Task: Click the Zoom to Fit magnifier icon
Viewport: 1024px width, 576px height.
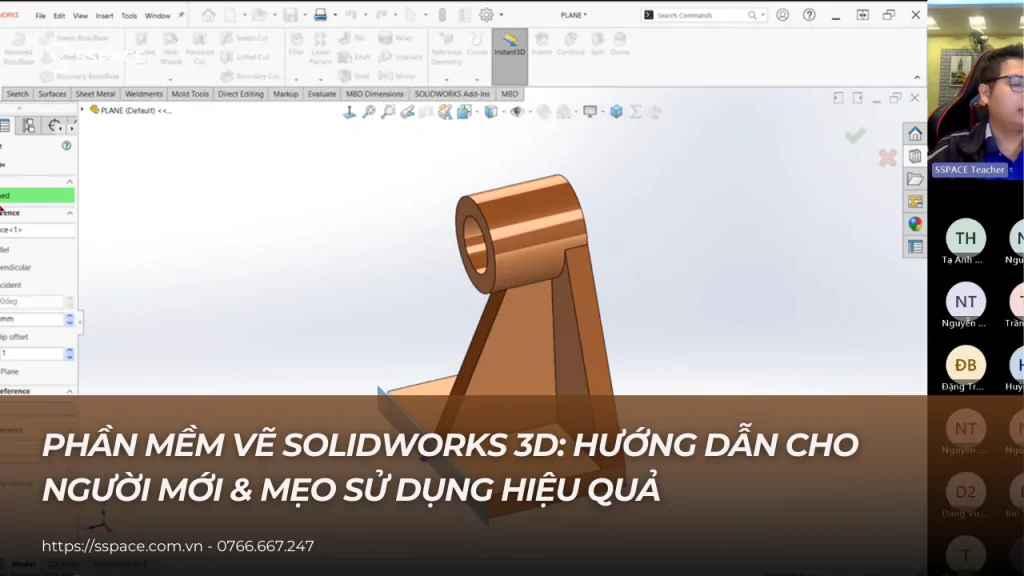Action: (369, 112)
